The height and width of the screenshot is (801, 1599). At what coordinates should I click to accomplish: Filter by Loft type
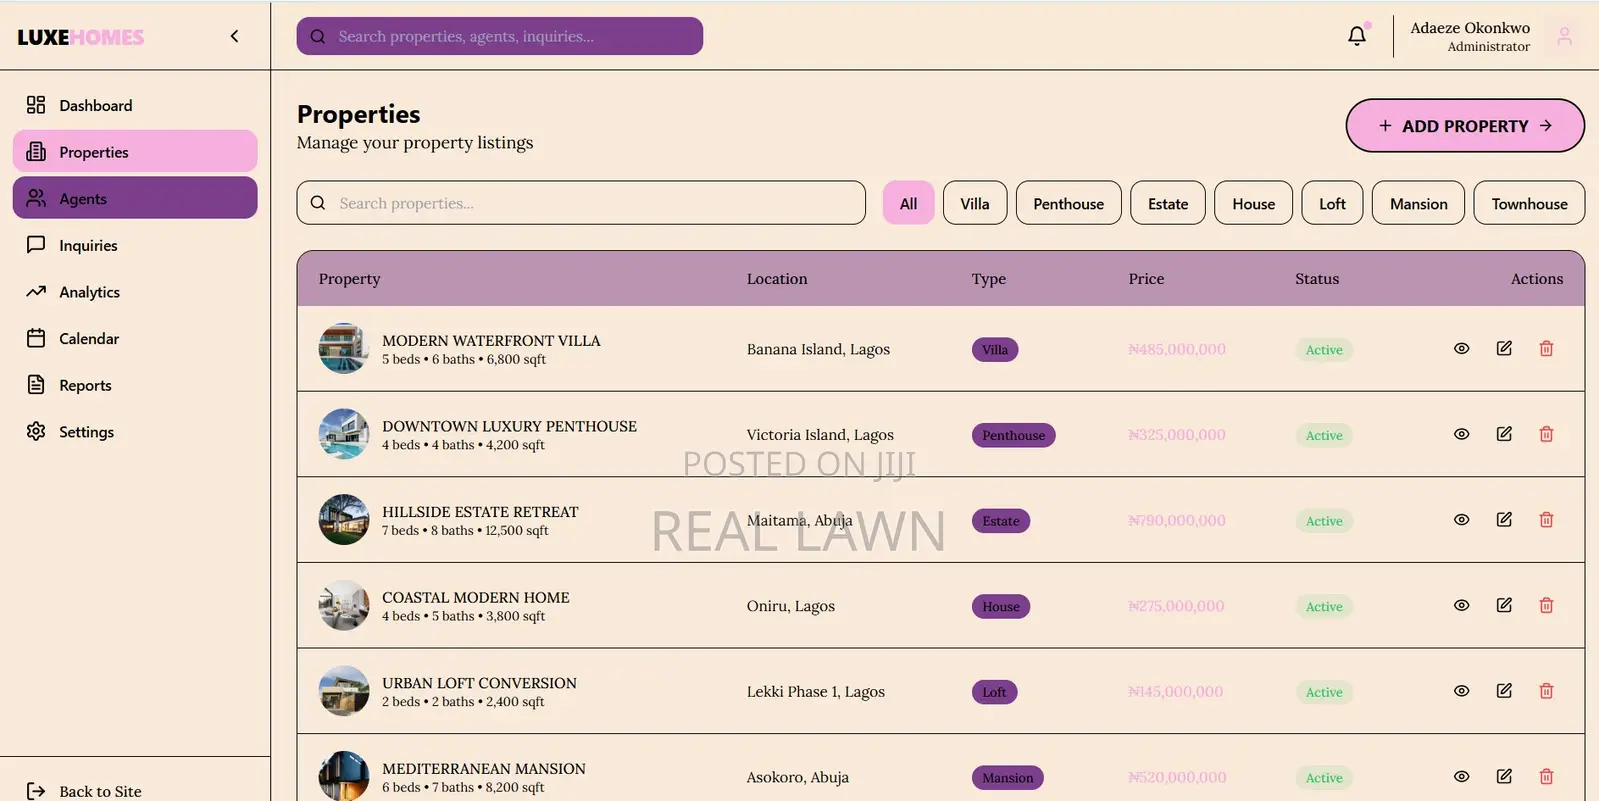[x=1332, y=203]
